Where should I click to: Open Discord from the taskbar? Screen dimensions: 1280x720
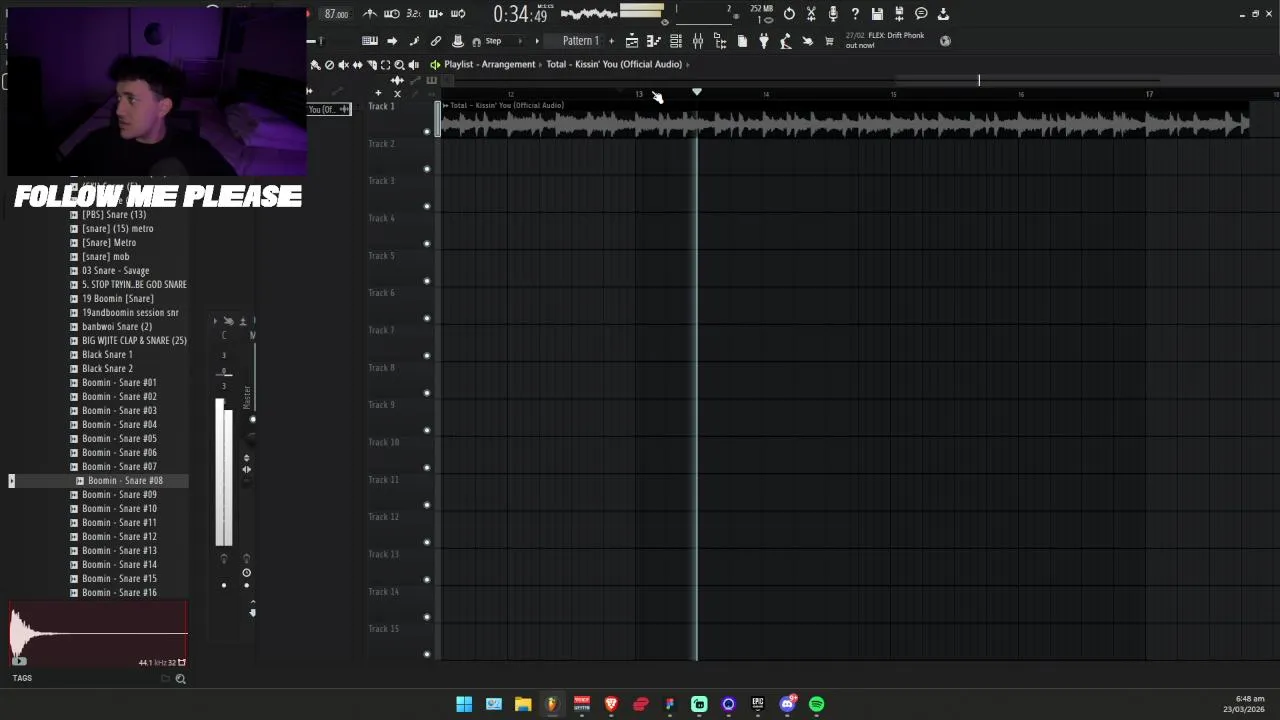point(787,704)
